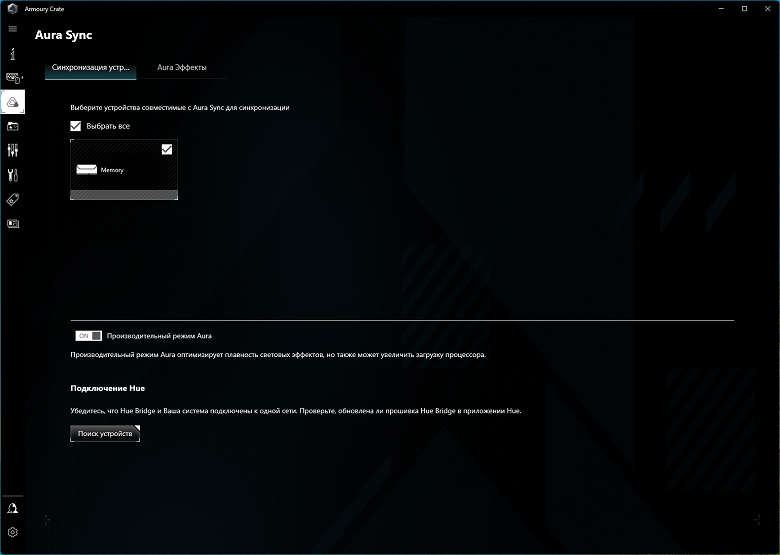Select the Aura Sync triangle icon
Screen dimensions: 780x555
click(x=13, y=102)
